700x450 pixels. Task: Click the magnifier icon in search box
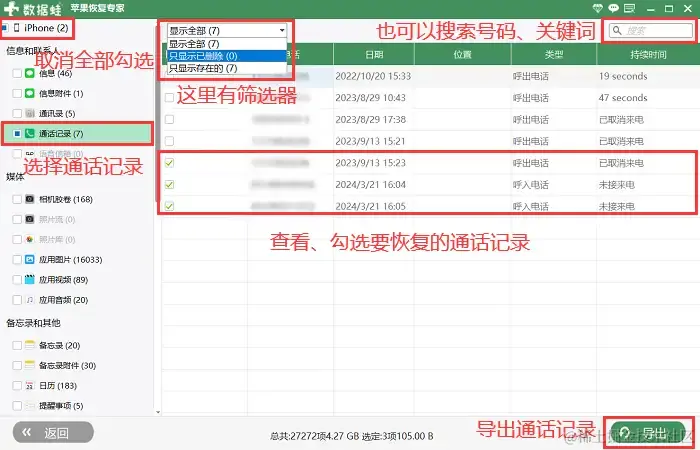(617, 30)
